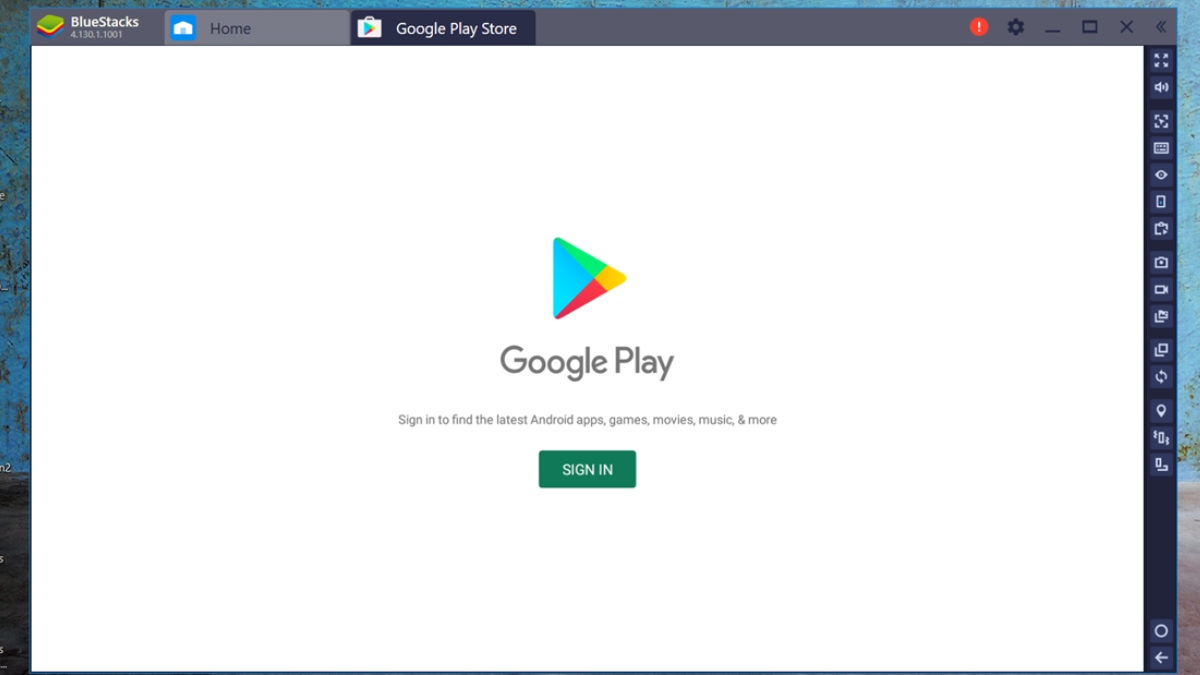Click the portrait phone rotate icon
The width and height of the screenshot is (1200, 675).
[1161, 202]
